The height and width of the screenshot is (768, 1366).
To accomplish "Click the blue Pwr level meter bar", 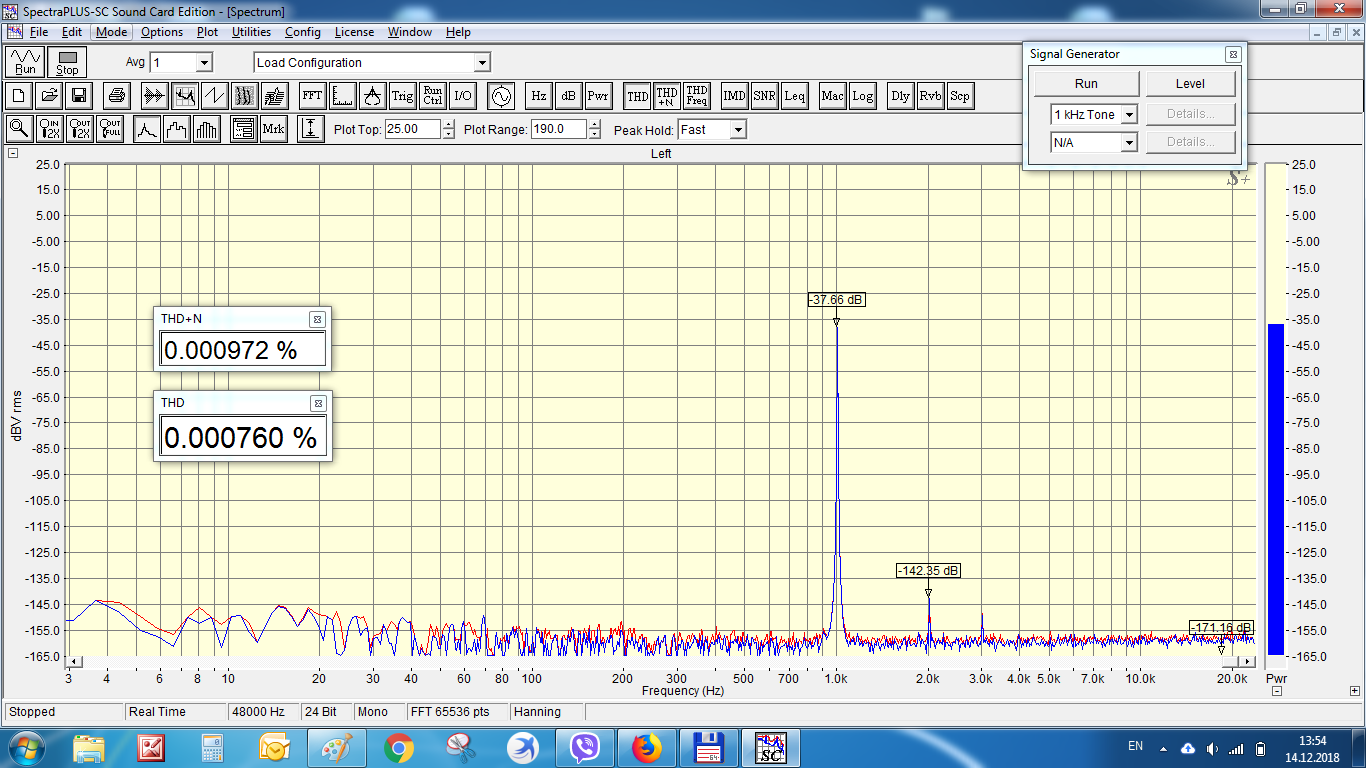I will (1275, 488).
